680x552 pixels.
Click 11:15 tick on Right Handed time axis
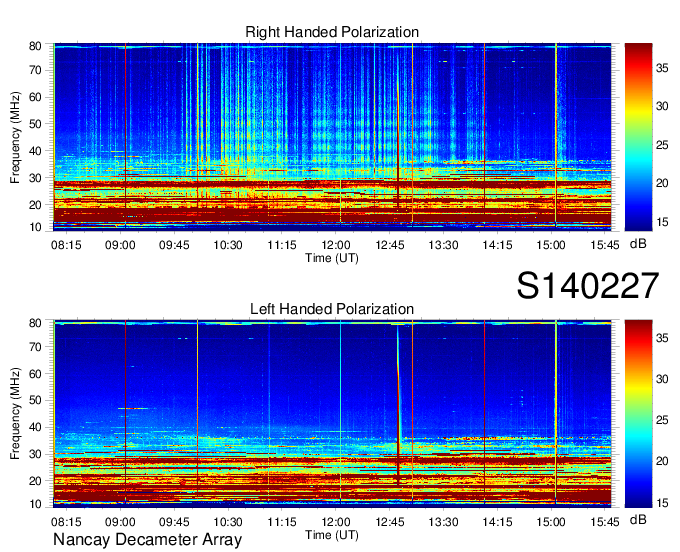(282, 245)
